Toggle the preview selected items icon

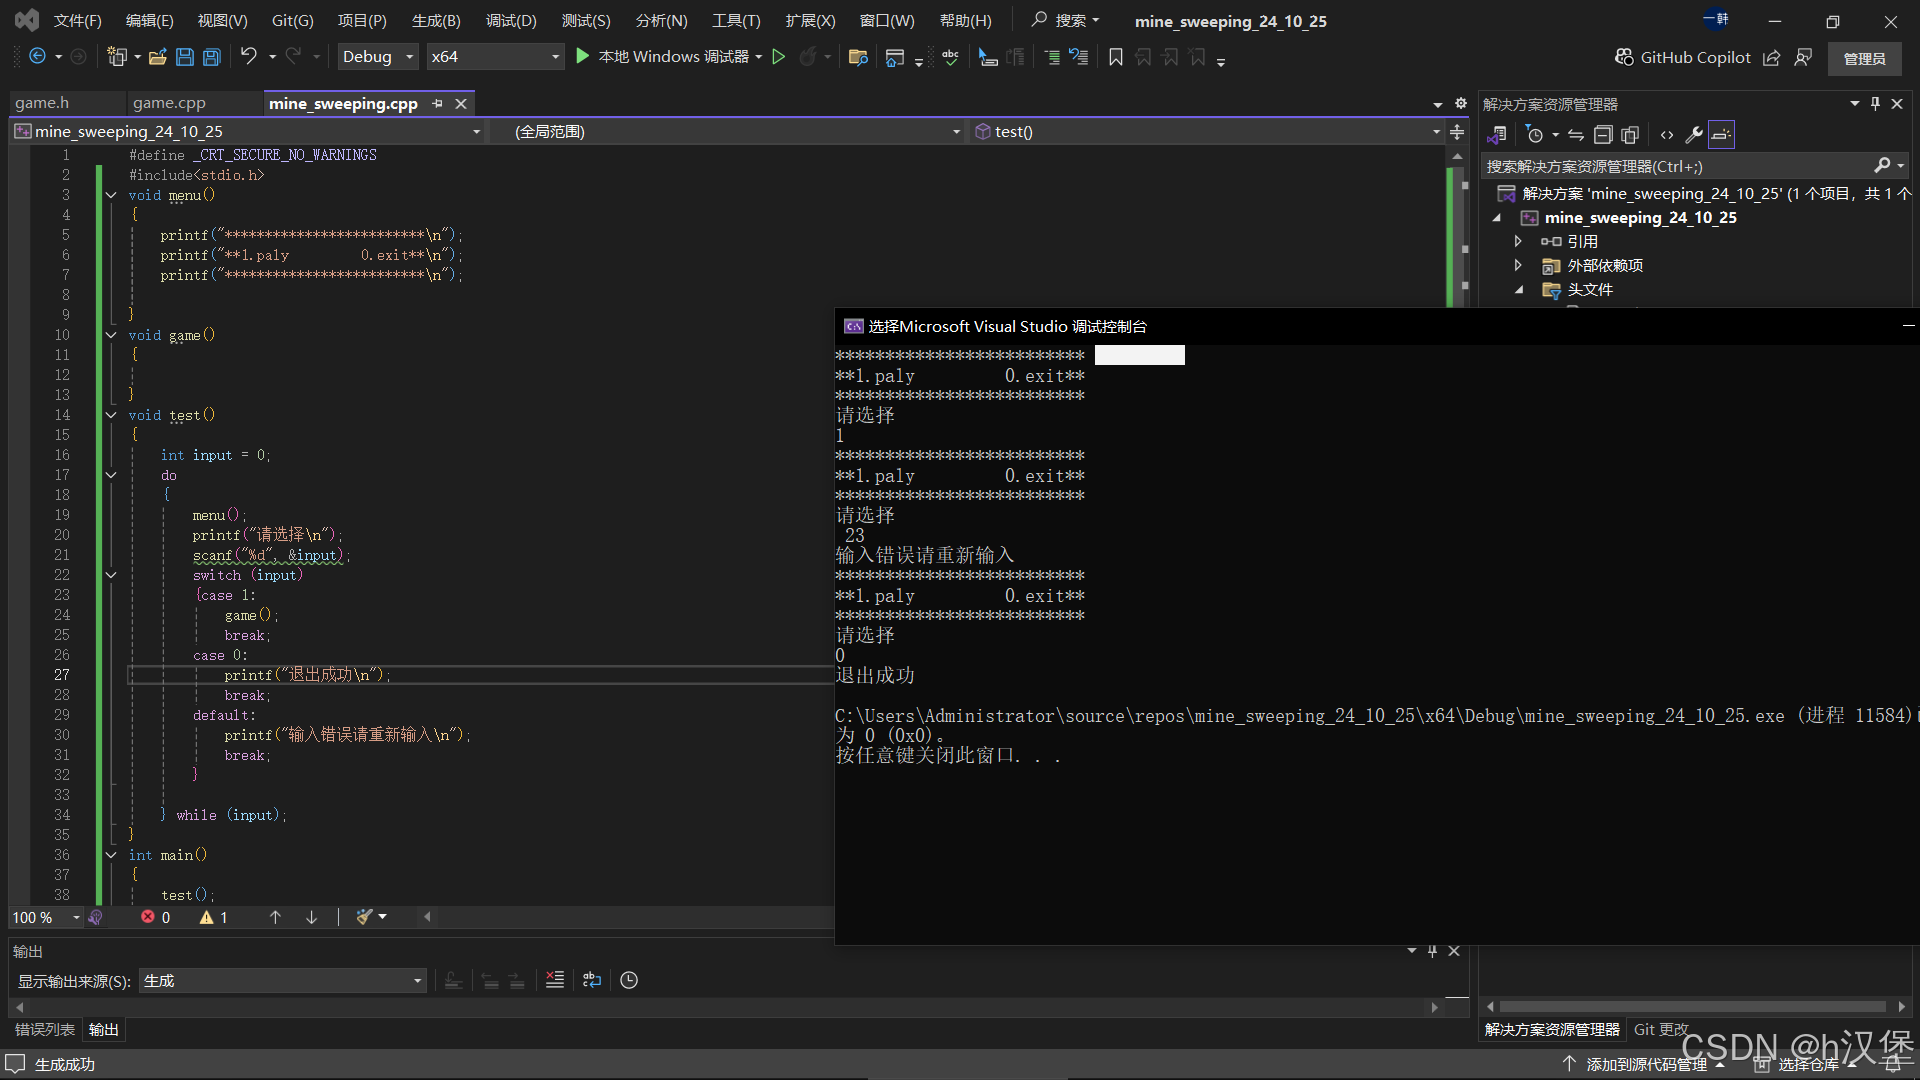(x=1721, y=135)
